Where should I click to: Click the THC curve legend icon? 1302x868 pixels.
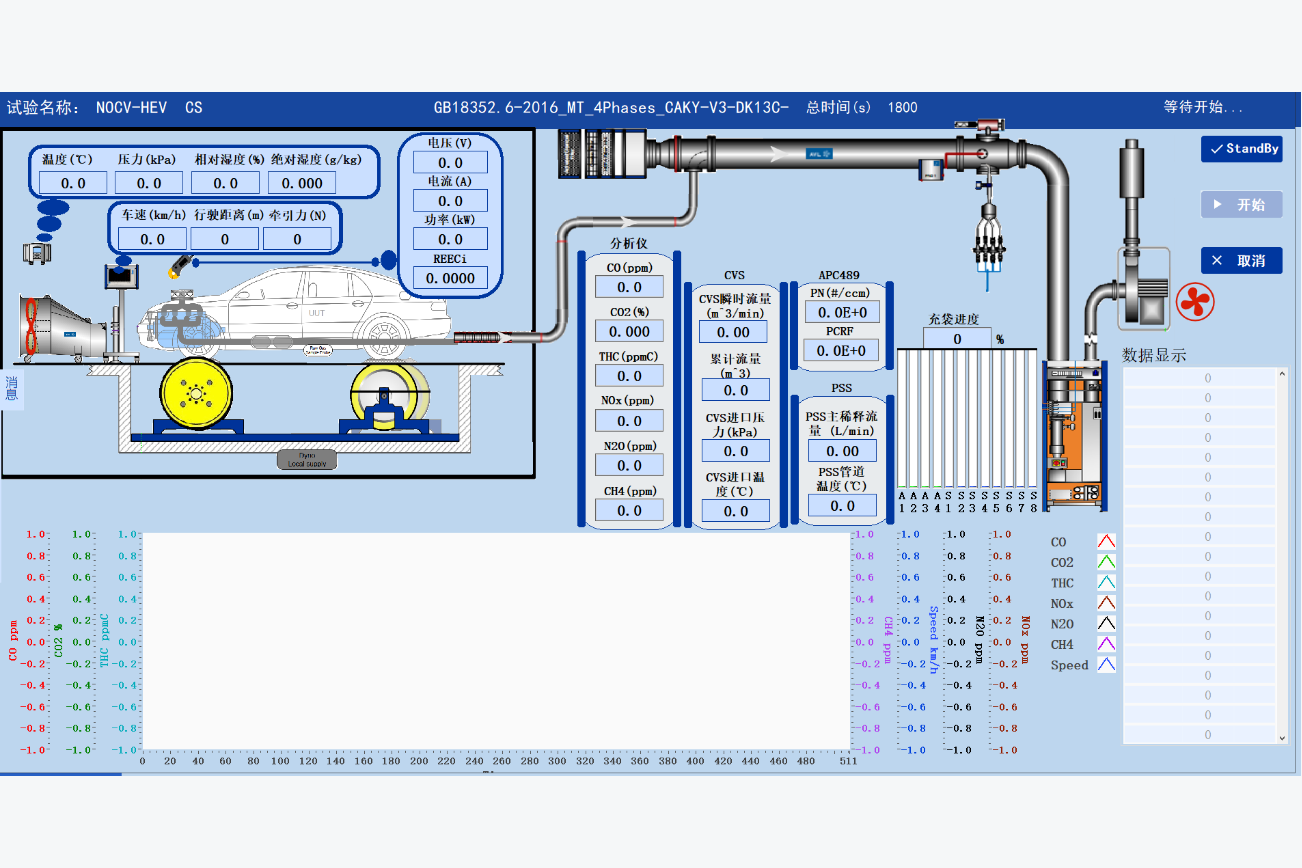pyautogui.click(x=1106, y=582)
